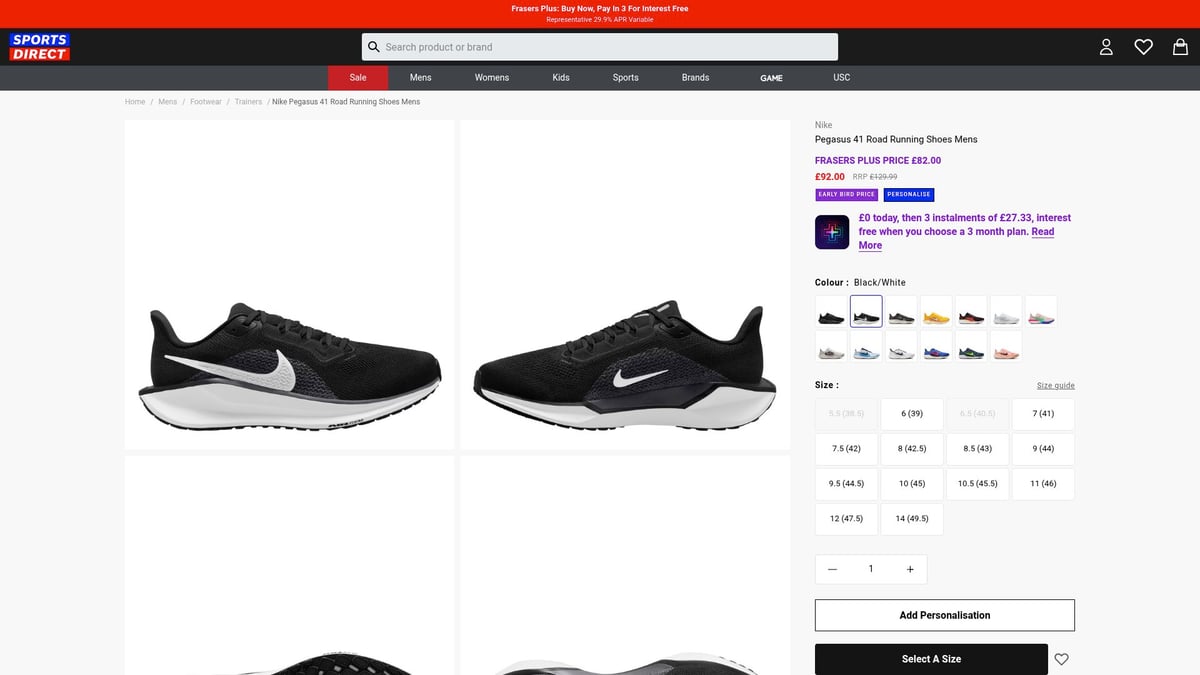
Task: Click the search product or brand field
Action: [600, 47]
